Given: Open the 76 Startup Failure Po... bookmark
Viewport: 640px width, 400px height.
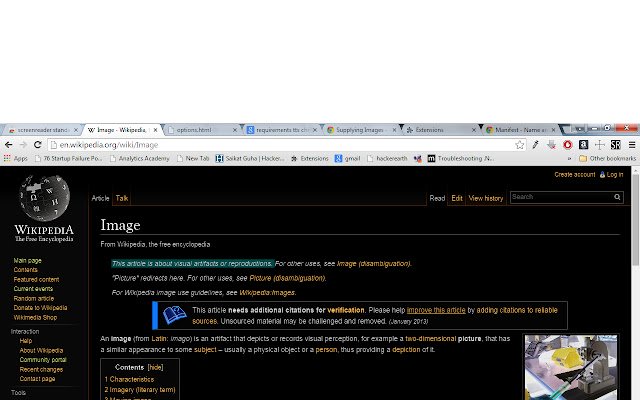Looking at the screenshot, I should click(69, 158).
